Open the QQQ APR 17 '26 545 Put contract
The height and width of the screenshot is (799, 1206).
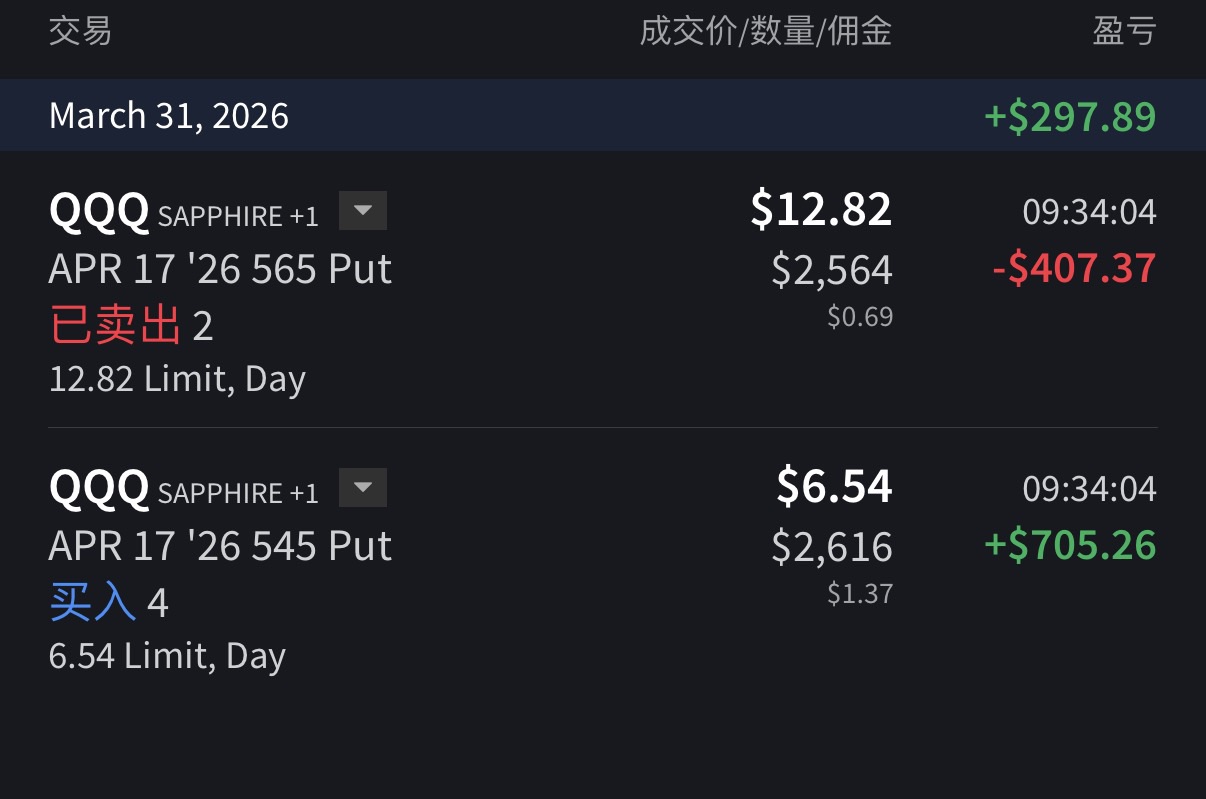click(220, 546)
